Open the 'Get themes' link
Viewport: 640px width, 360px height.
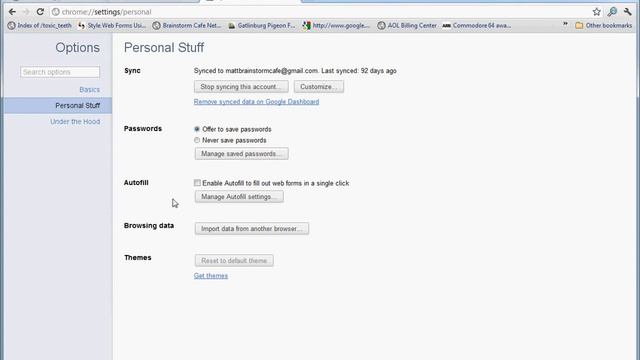click(211, 276)
